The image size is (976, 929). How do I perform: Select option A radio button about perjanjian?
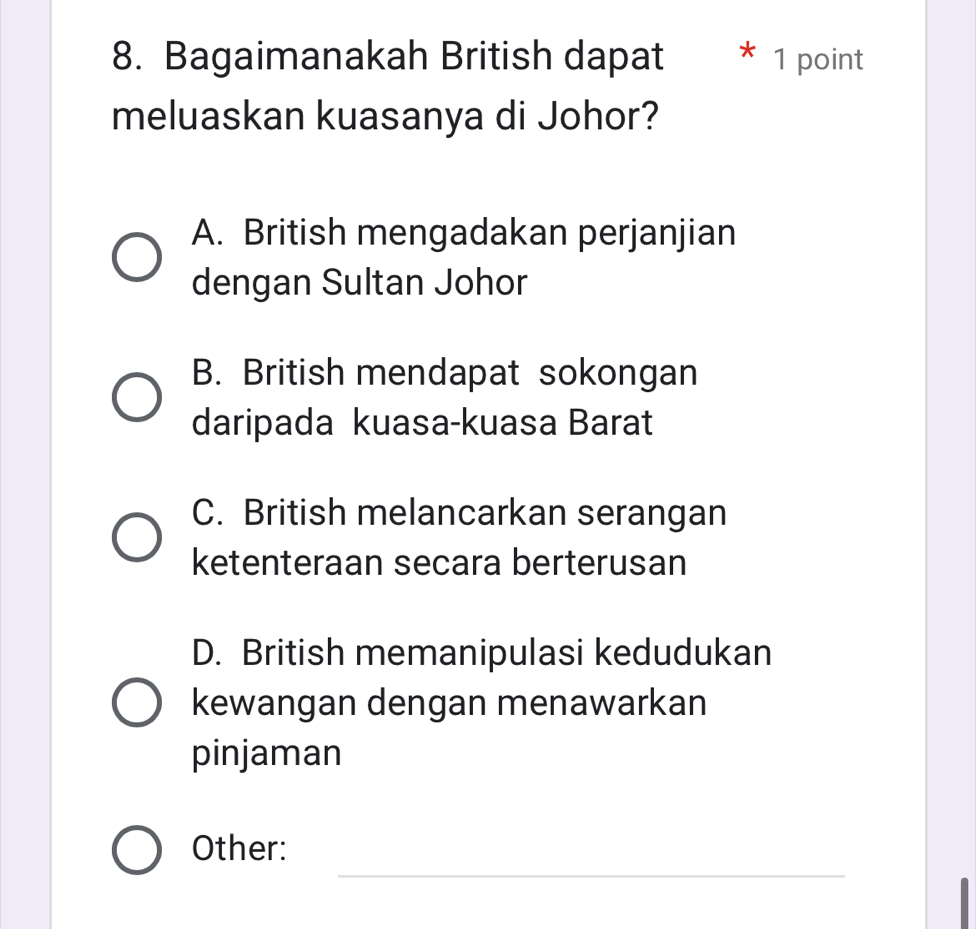pos(136,258)
